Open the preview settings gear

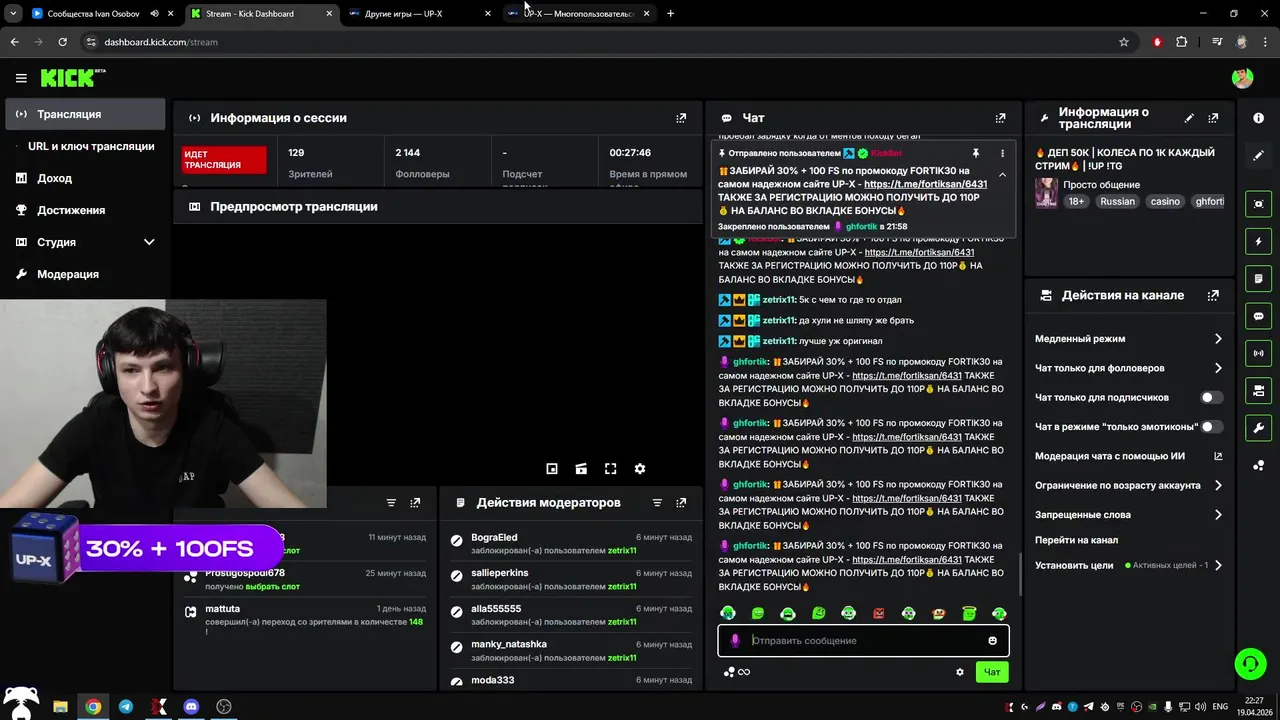640,468
